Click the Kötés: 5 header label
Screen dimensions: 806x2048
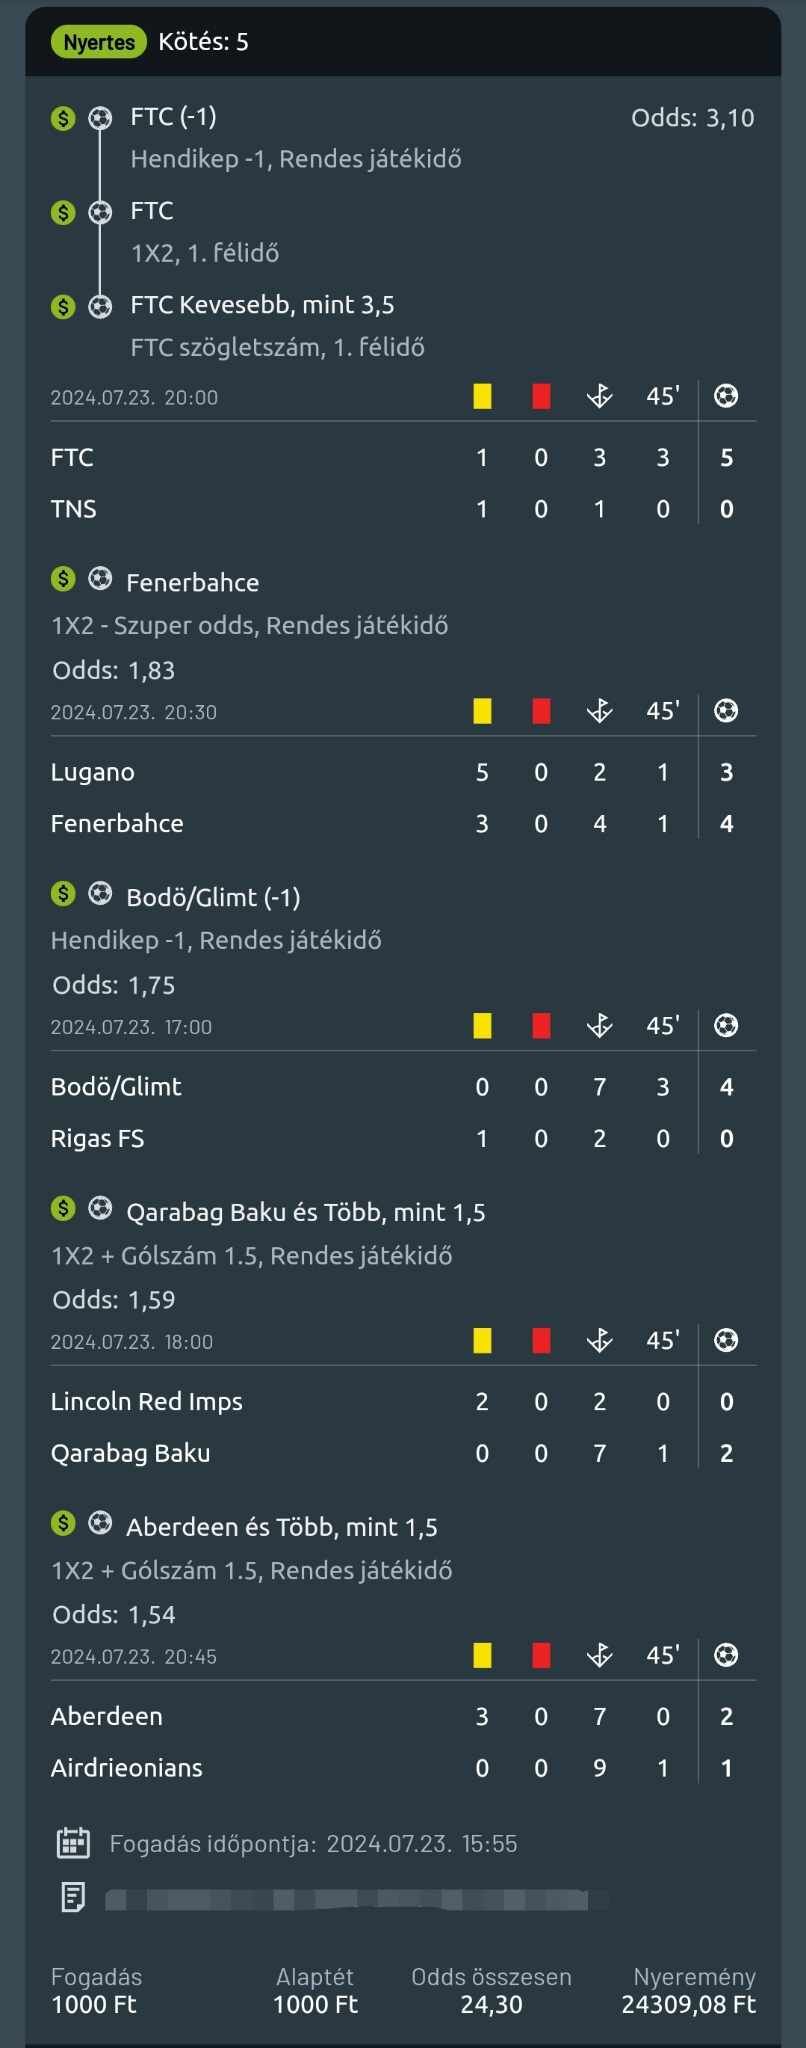click(x=203, y=42)
